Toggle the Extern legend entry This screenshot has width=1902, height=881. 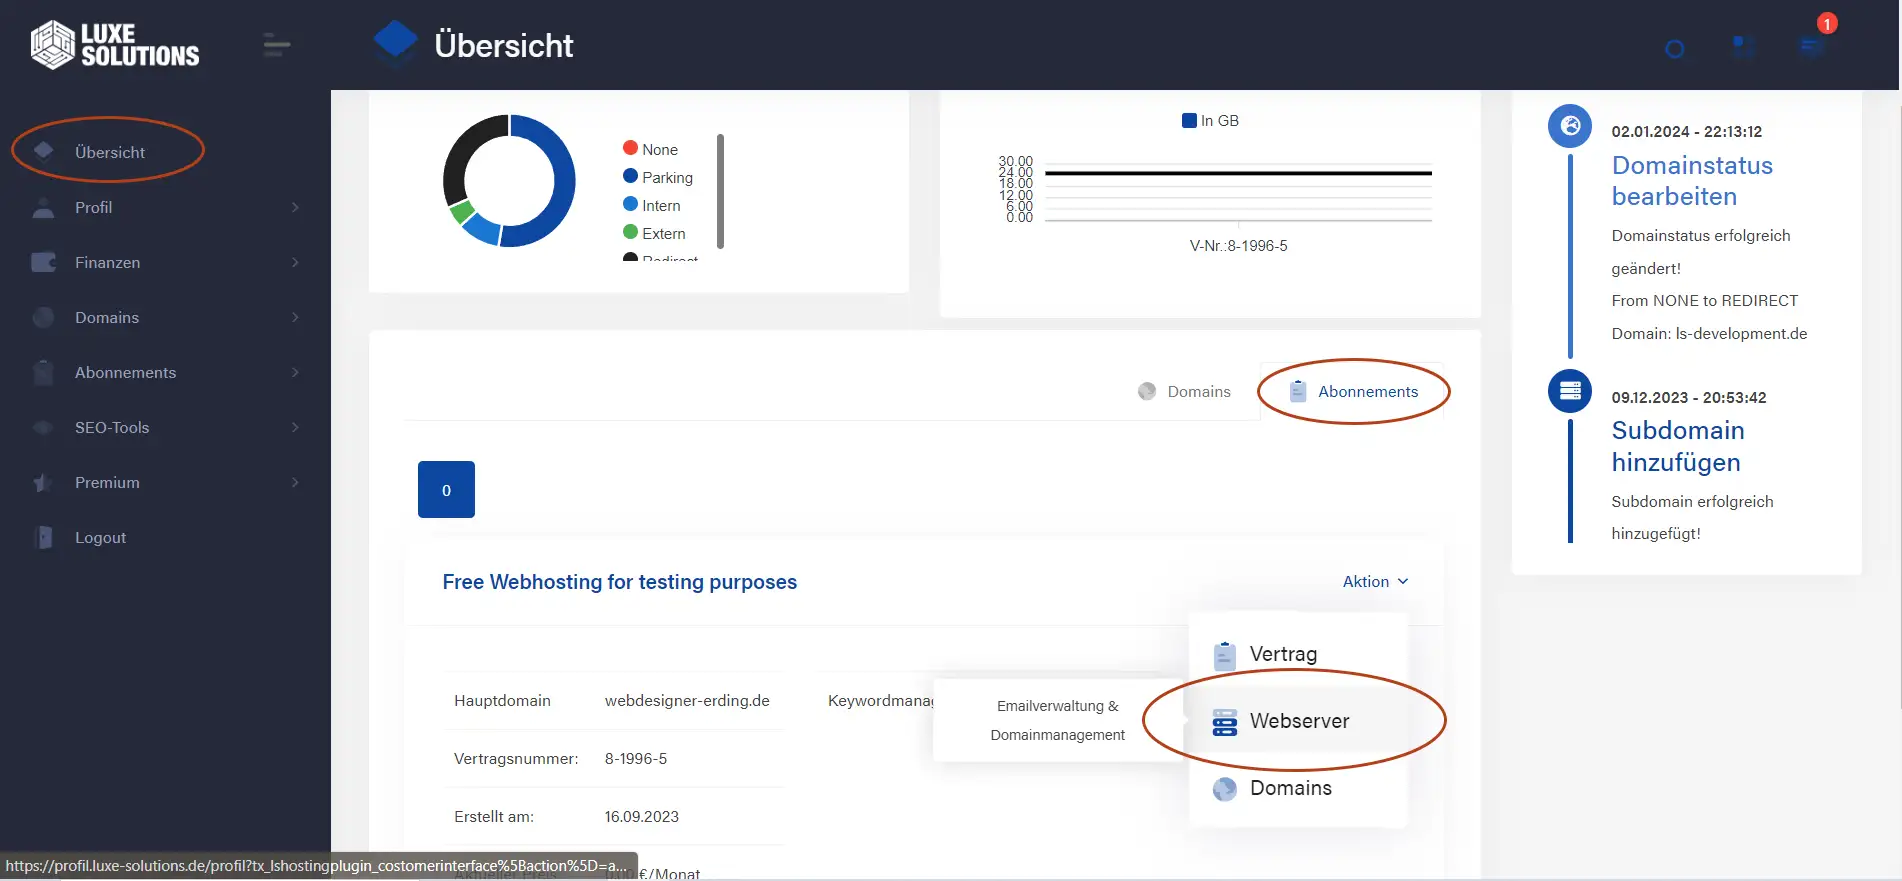click(x=654, y=233)
